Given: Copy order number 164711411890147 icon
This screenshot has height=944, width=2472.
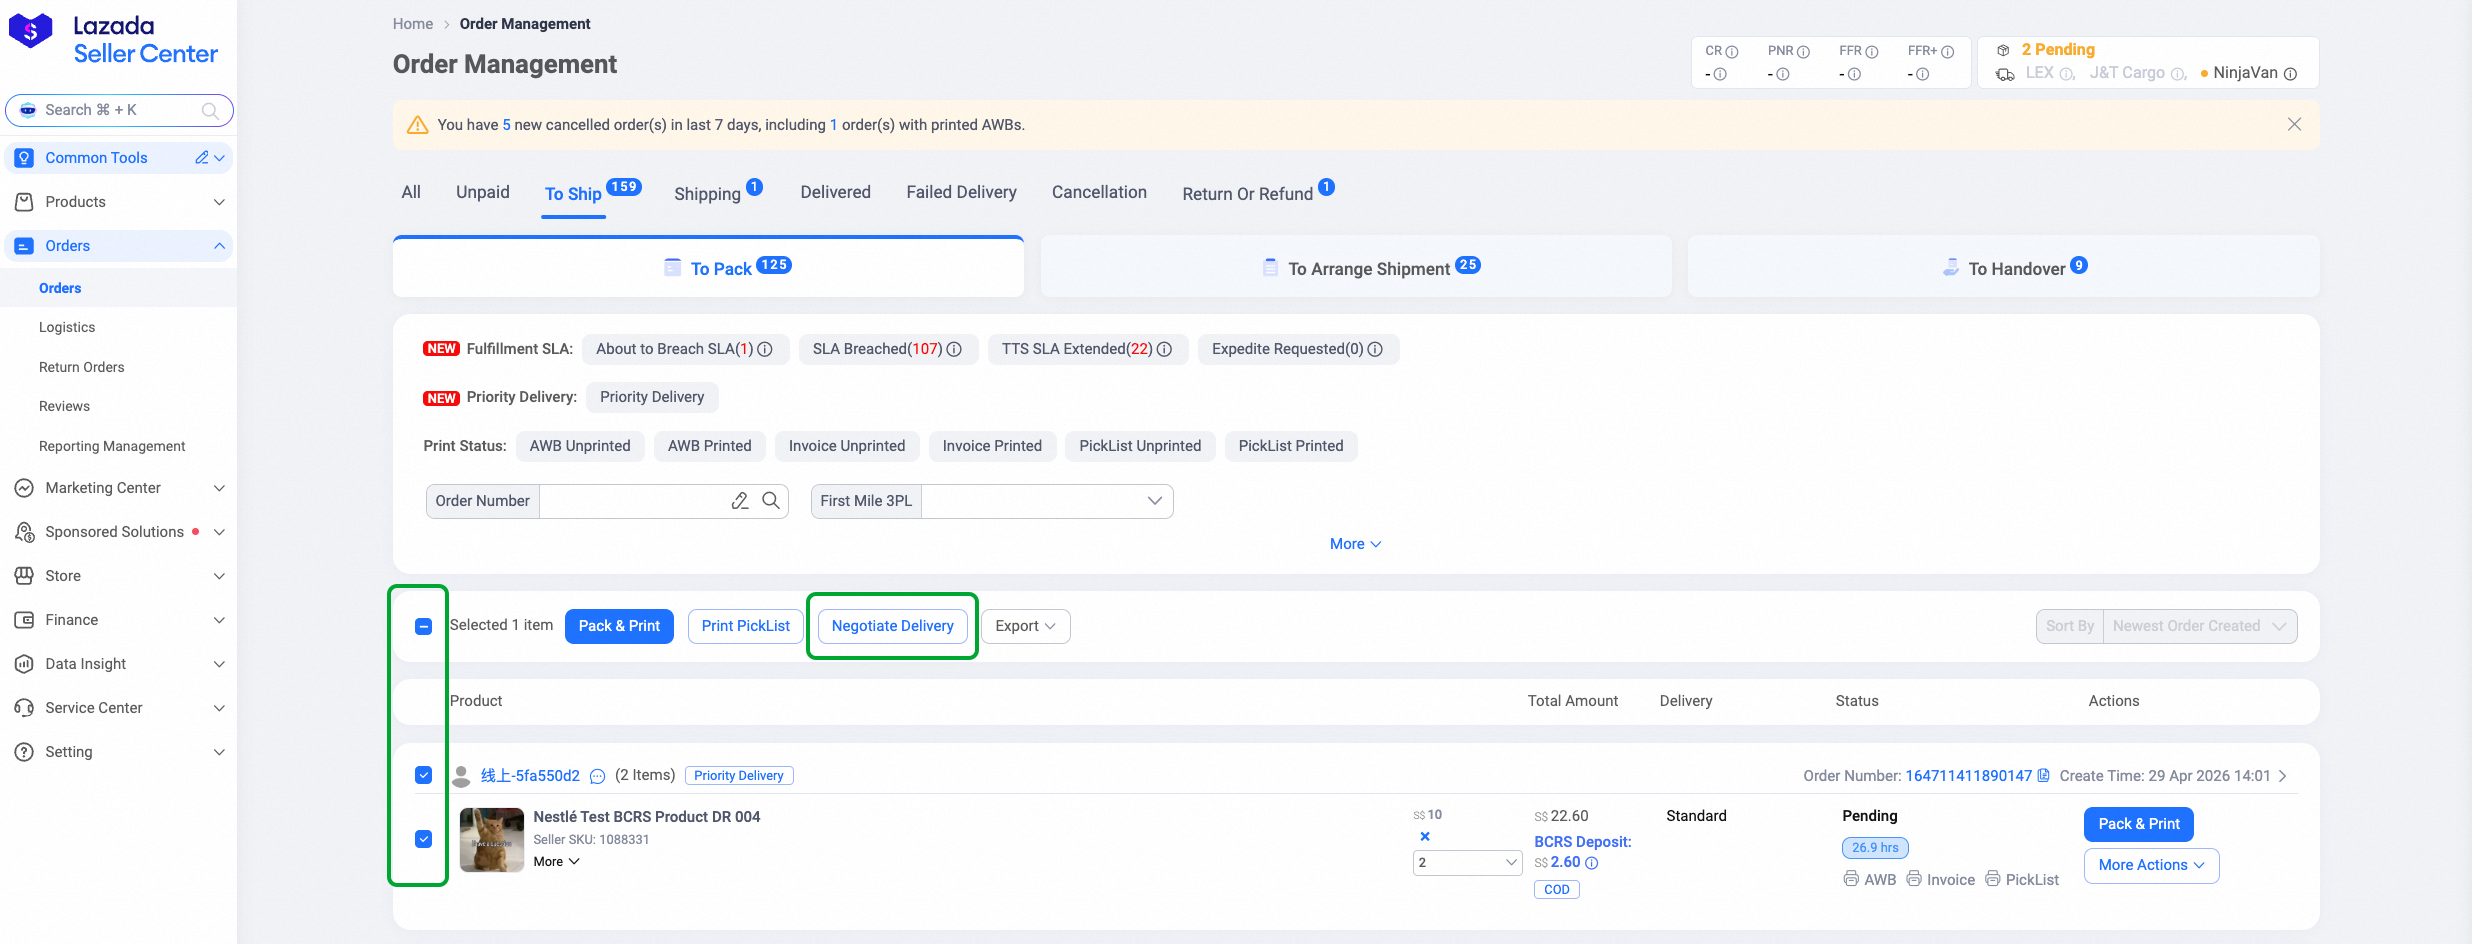Looking at the screenshot, I should coord(2043,775).
